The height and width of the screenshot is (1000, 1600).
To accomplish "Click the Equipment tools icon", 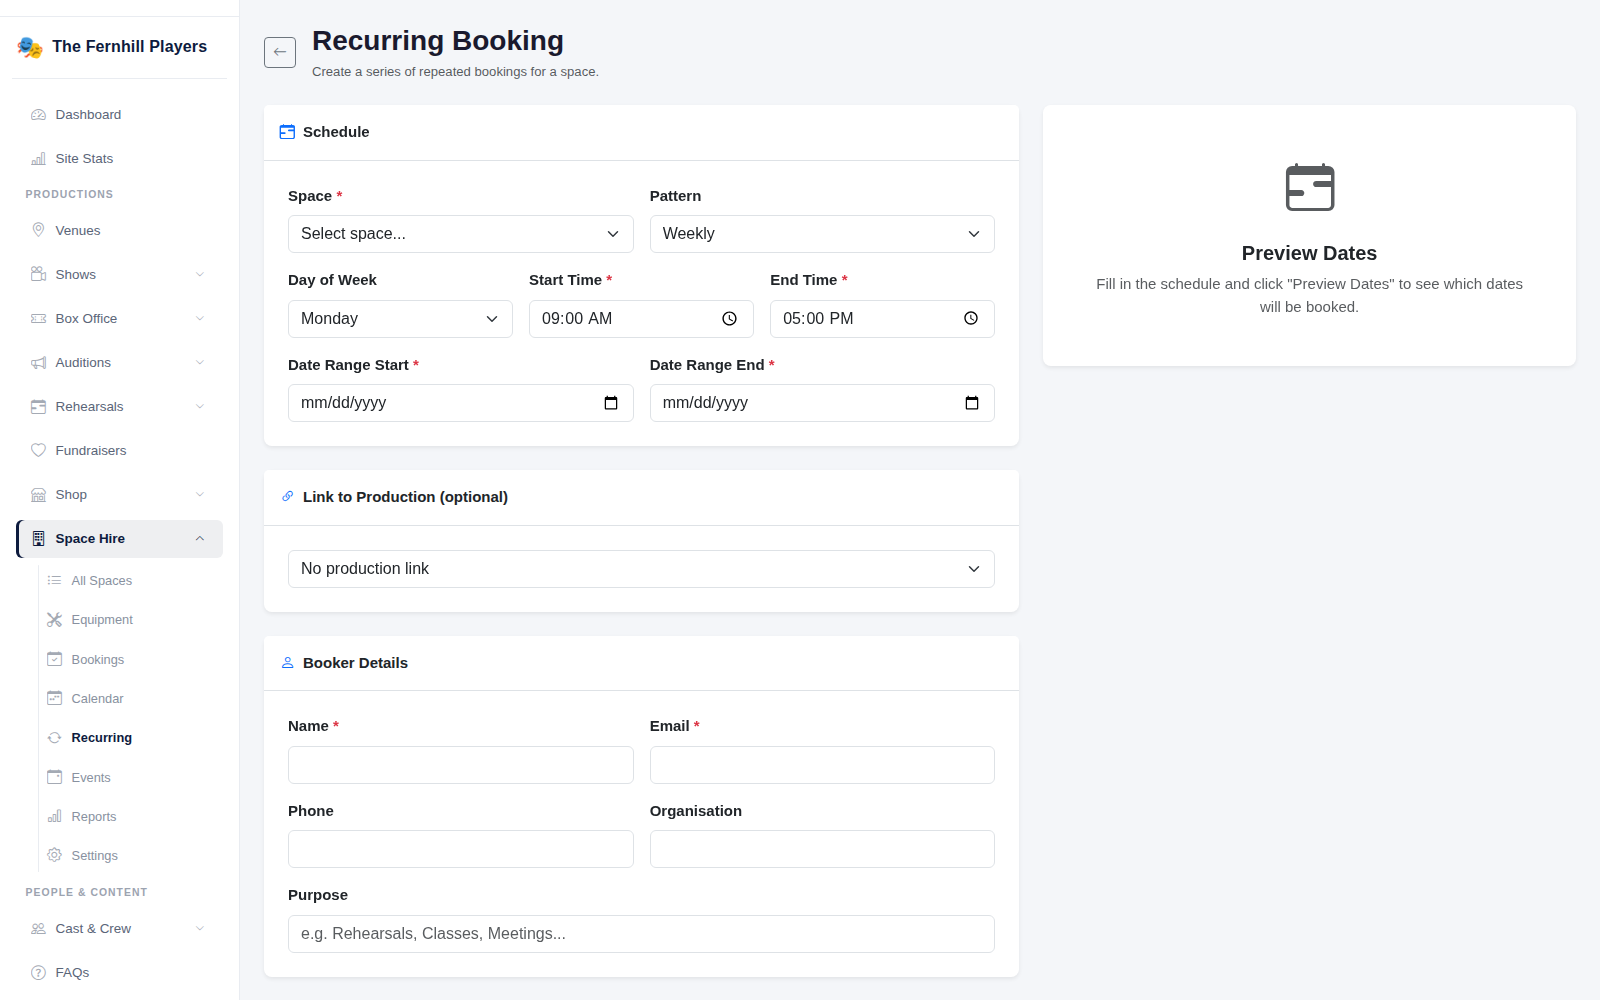I will (55, 620).
